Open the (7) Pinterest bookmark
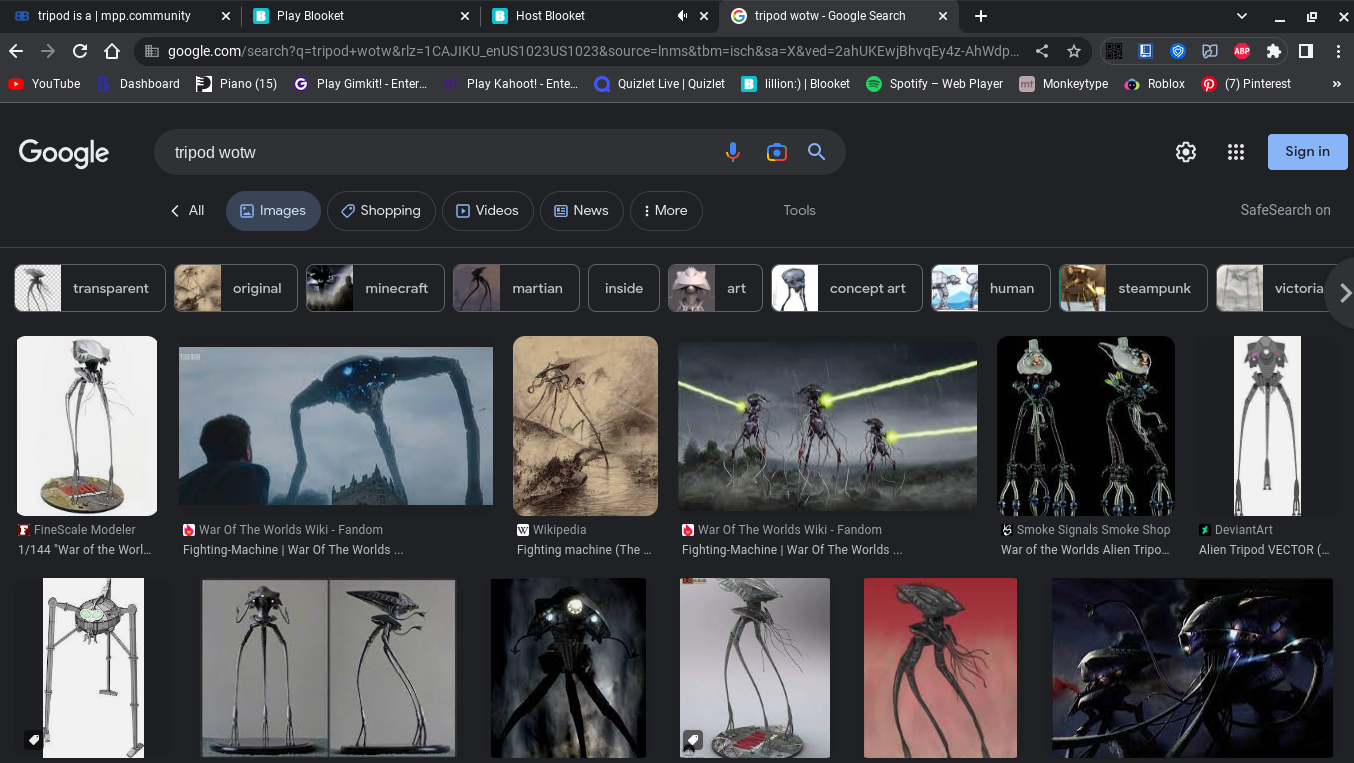Screen dimensions: 1354x763 coord(1246,84)
